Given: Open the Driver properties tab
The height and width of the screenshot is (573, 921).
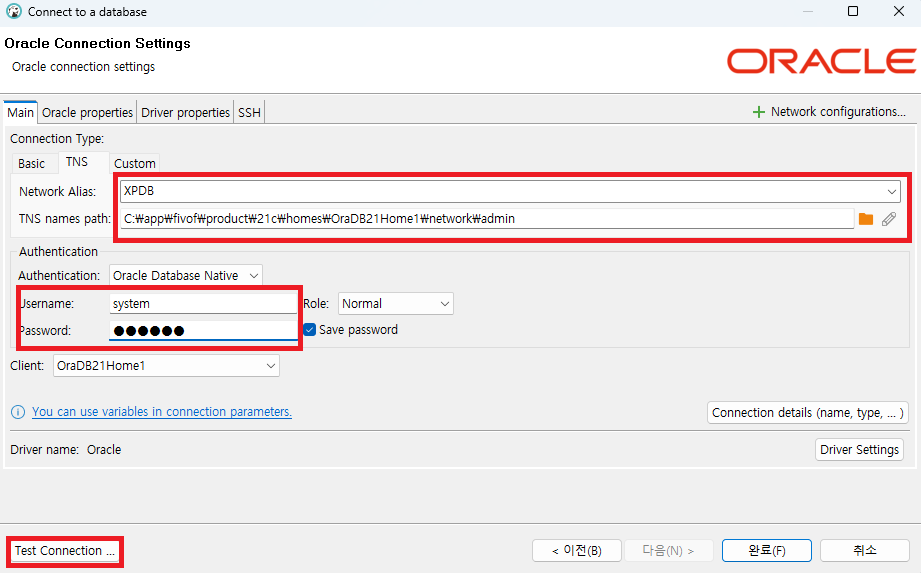Looking at the screenshot, I should pos(186,112).
